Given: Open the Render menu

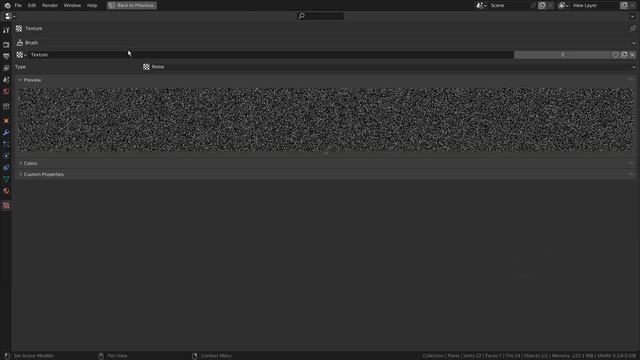Looking at the screenshot, I should (x=50, y=5).
